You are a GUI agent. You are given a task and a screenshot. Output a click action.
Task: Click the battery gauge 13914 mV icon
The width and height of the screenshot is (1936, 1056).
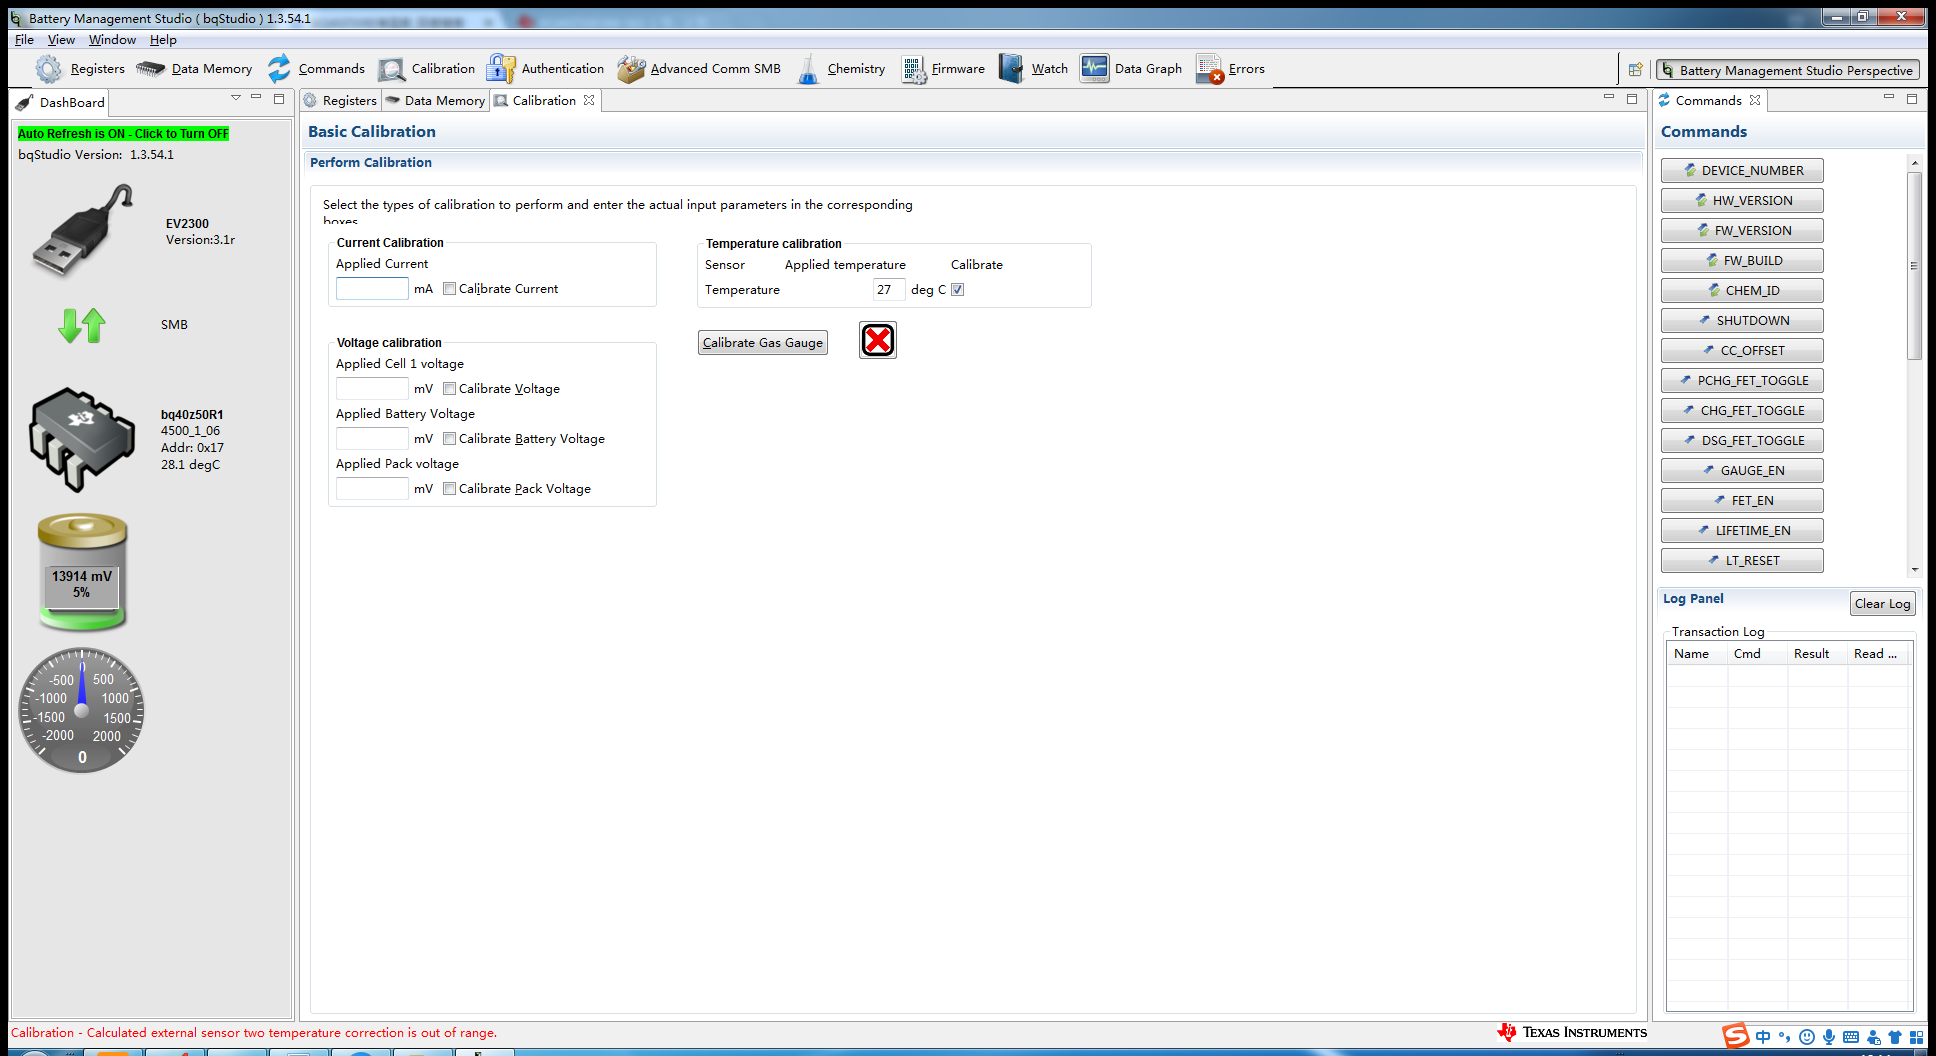(82, 572)
